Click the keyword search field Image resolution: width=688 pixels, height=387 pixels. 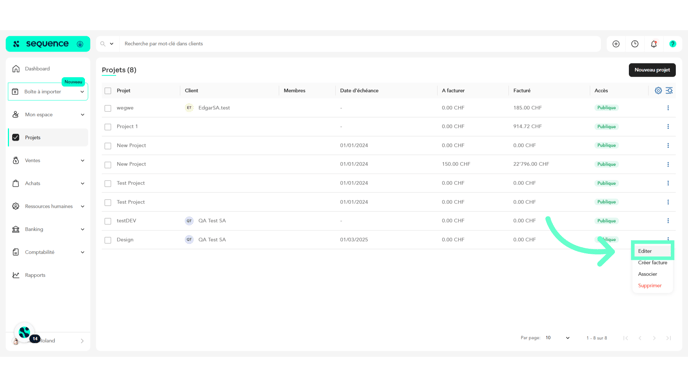(x=360, y=44)
